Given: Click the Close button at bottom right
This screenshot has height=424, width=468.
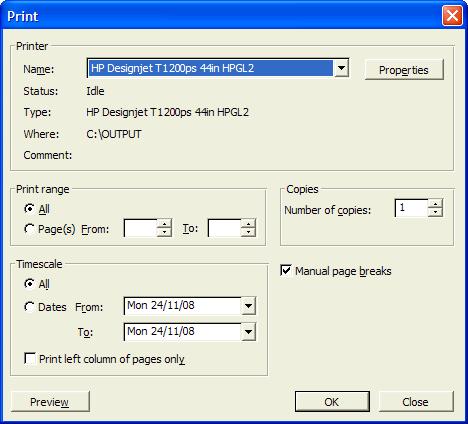Looking at the screenshot, I should click(x=416, y=402).
